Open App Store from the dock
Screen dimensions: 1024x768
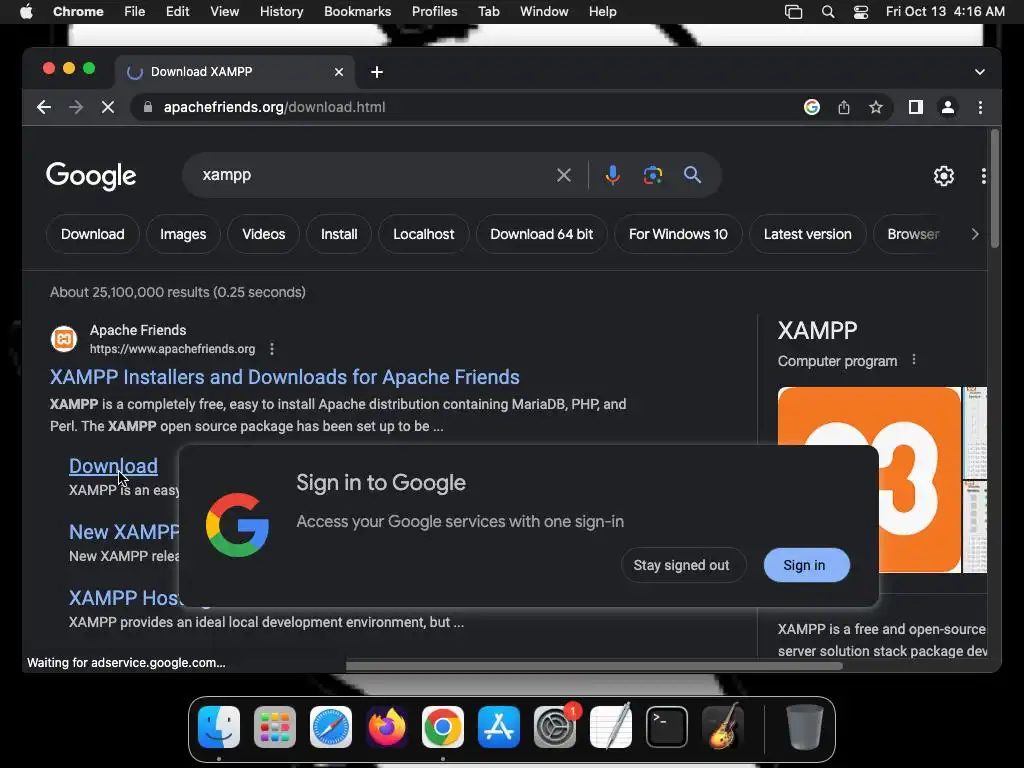pos(499,727)
